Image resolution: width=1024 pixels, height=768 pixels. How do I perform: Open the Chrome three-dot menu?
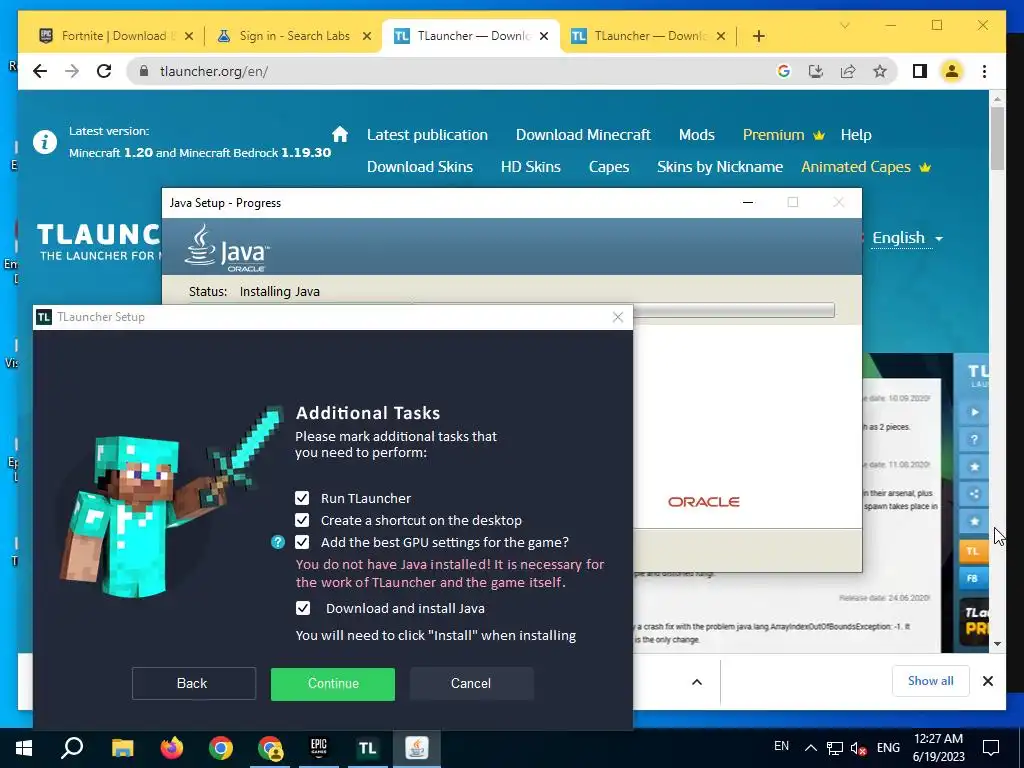pyautogui.click(x=984, y=71)
